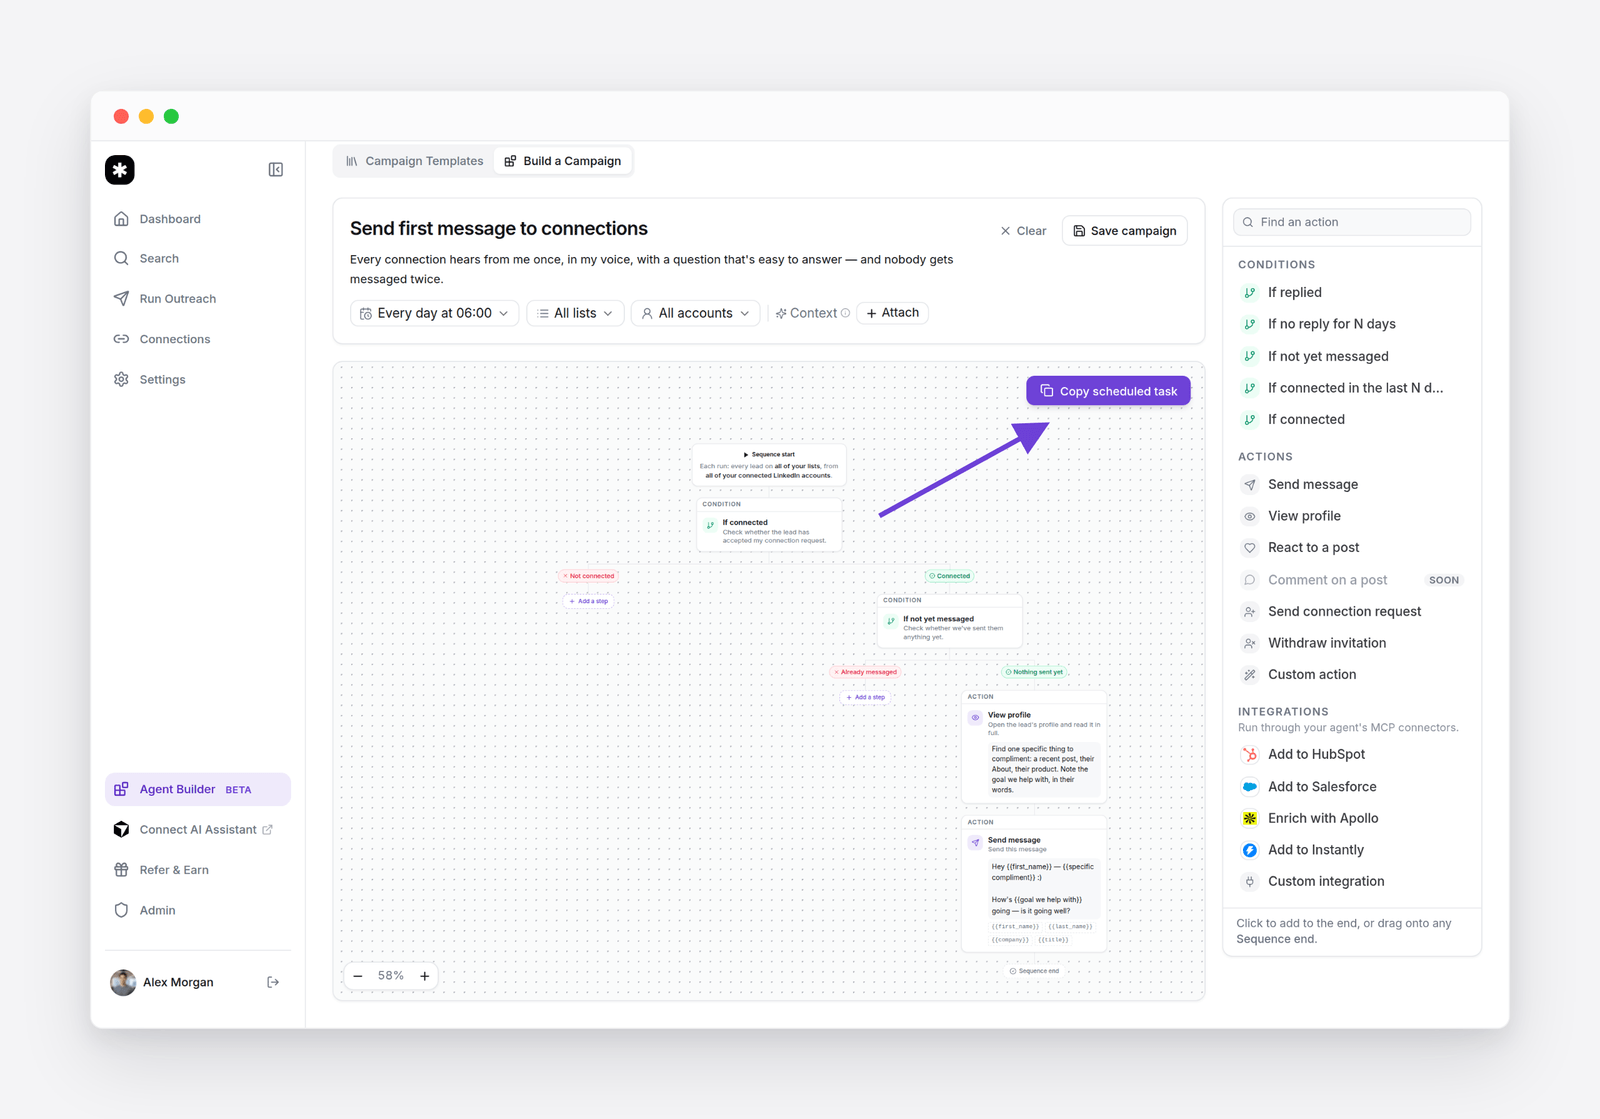Select the Build a Campaign tab
Screen dimensions: 1600x1119
563,161
